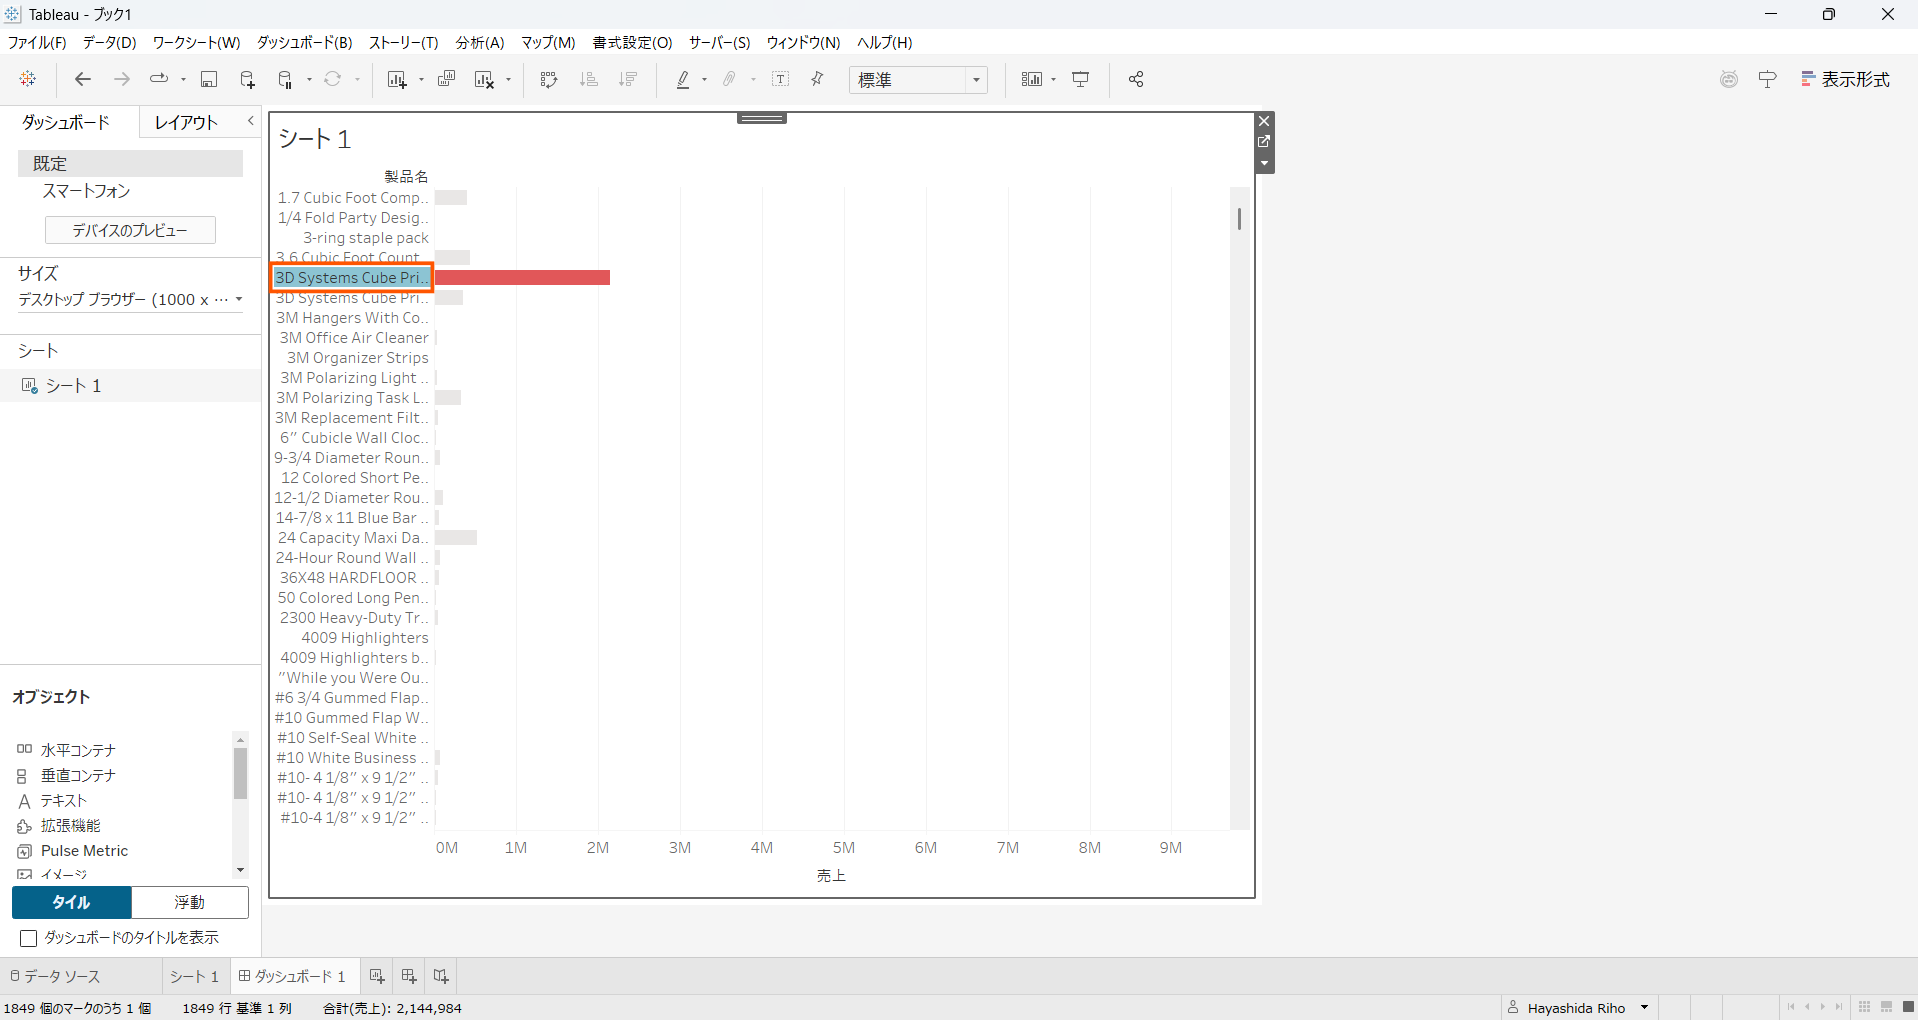Open the 分析(A) menu
This screenshot has height=1020, width=1918.
[x=479, y=43]
